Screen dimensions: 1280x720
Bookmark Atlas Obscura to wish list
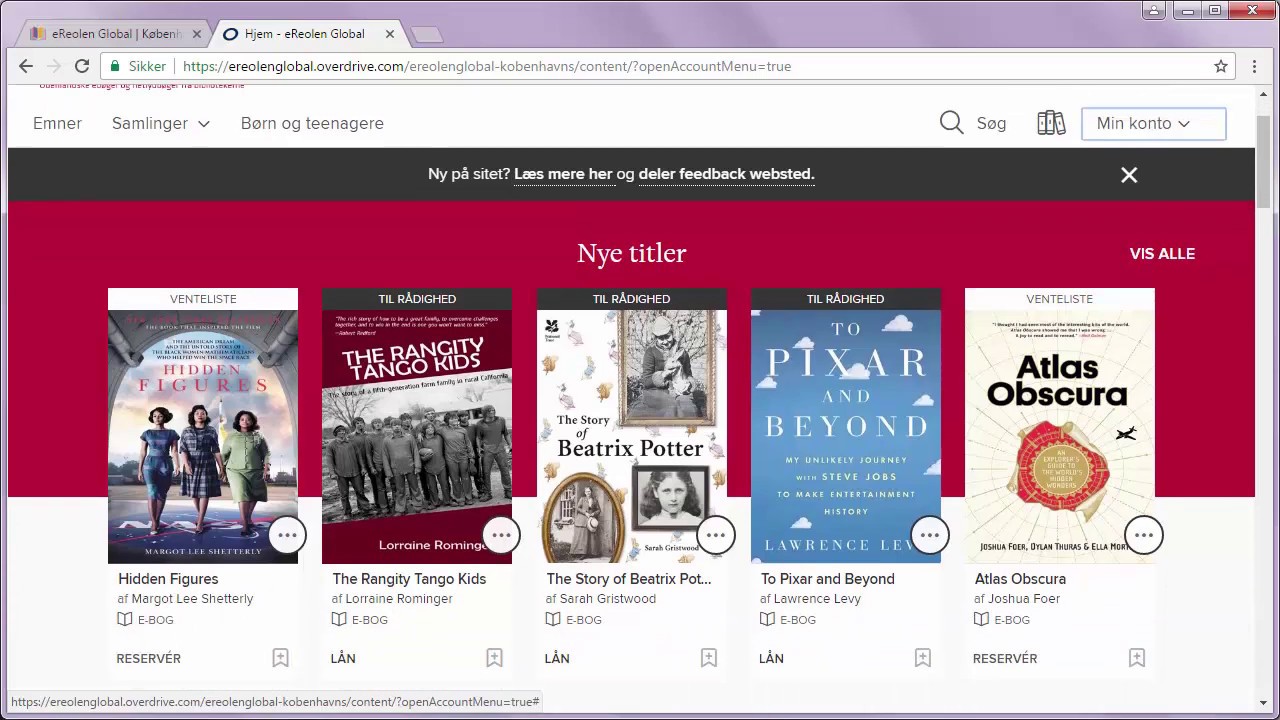(1136, 658)
